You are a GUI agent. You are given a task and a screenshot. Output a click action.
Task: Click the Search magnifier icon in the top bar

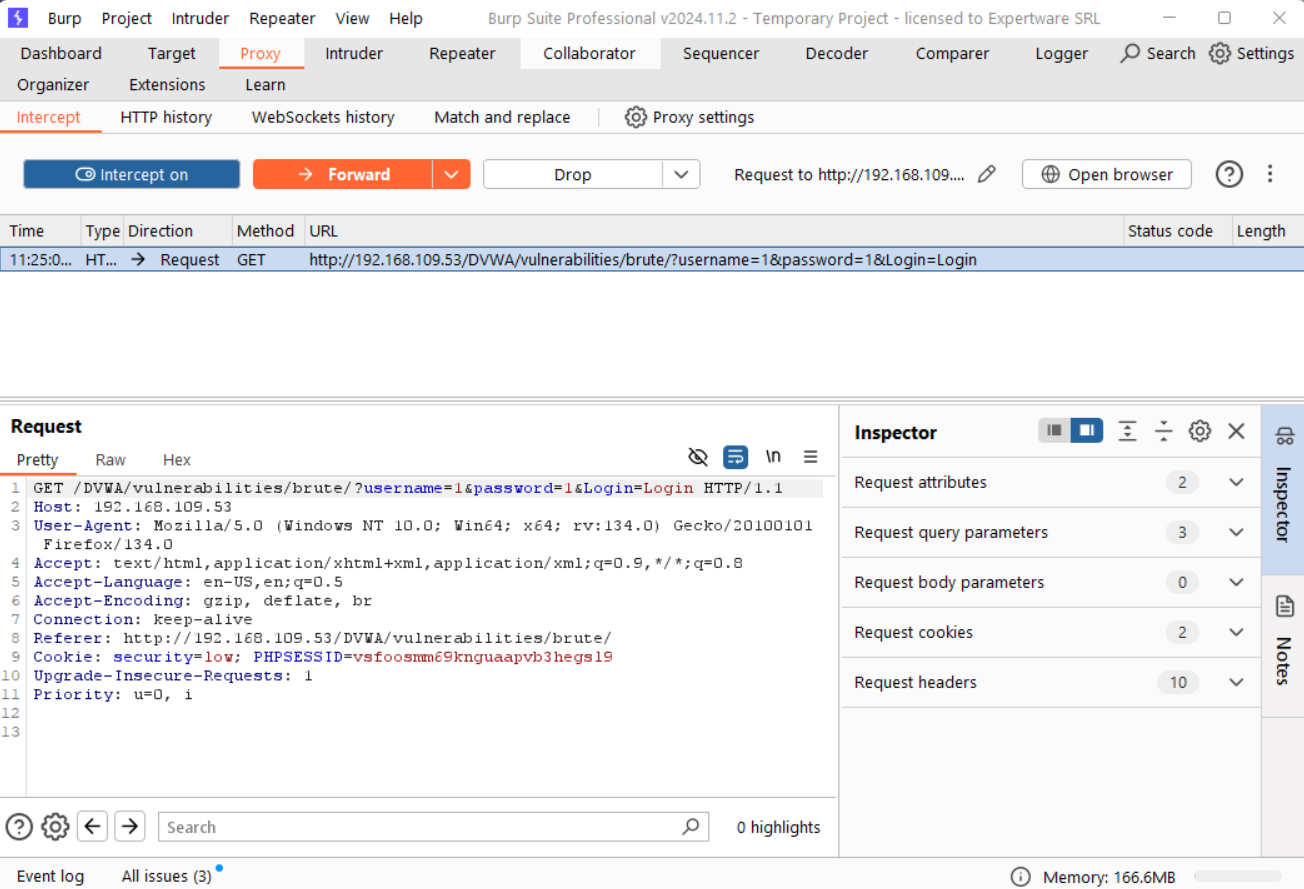1130,53
